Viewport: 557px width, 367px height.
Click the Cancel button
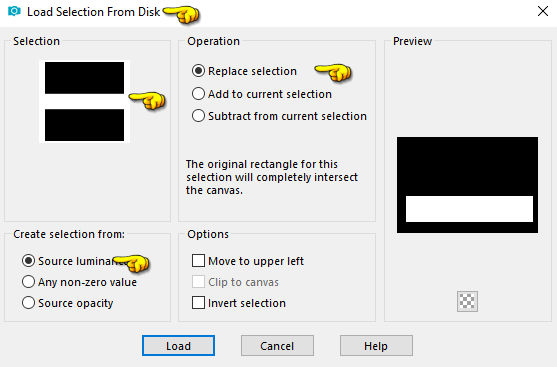coord(277,345)
